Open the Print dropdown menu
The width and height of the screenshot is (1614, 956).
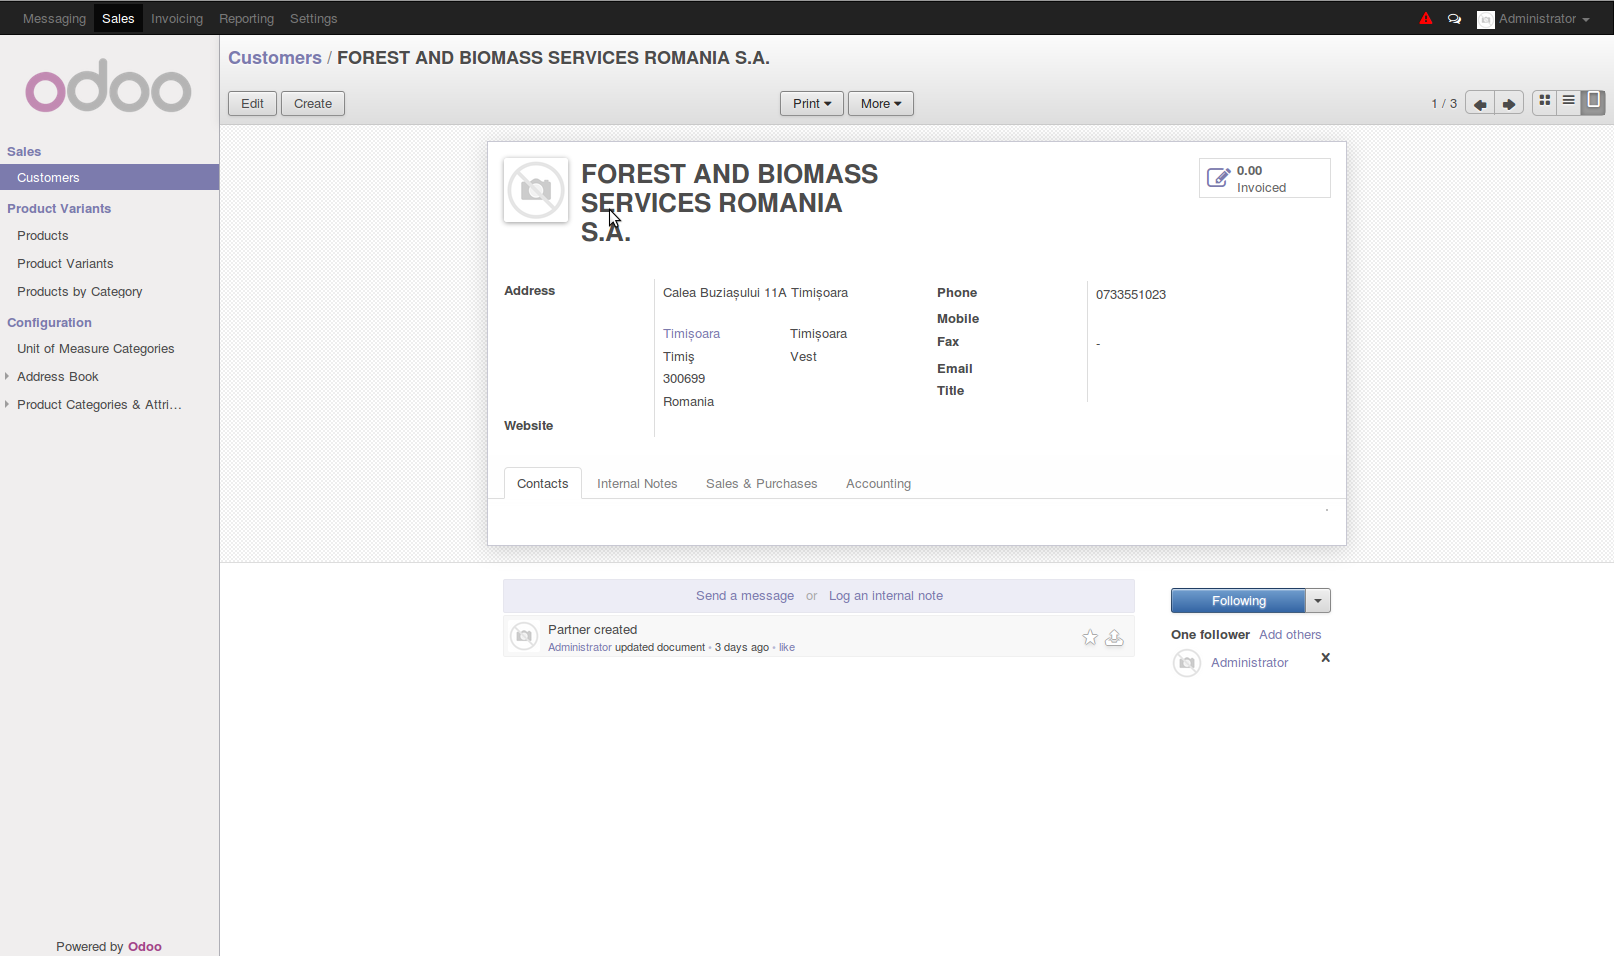point(811,104)
